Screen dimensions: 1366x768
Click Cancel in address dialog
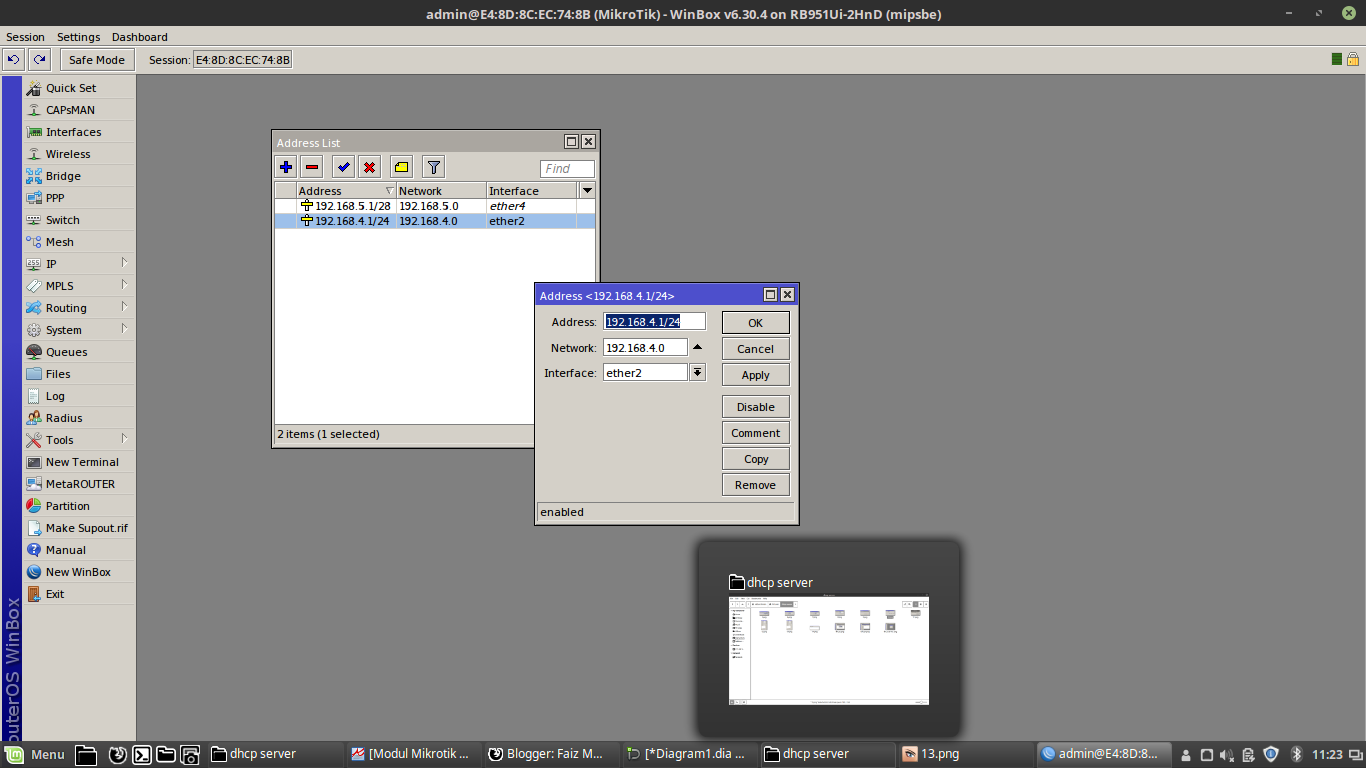[755, 349]
